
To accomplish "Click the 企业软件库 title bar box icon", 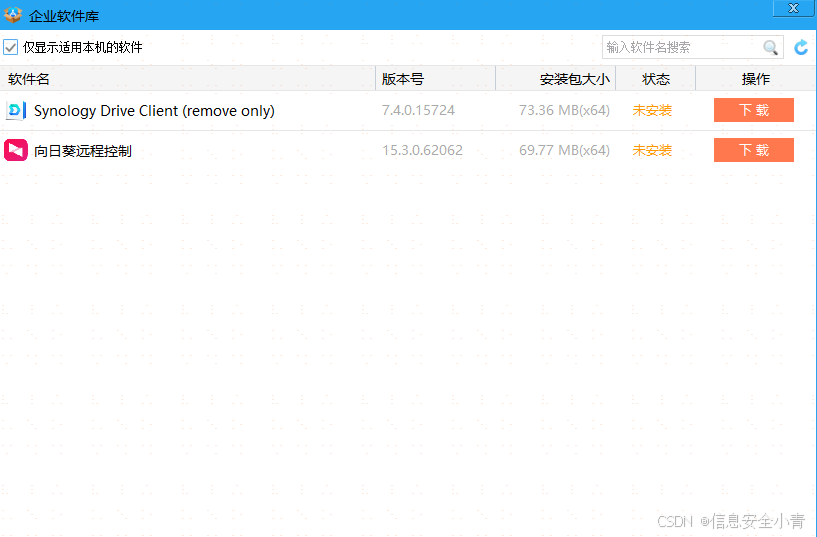I will [x=13, y=15].
